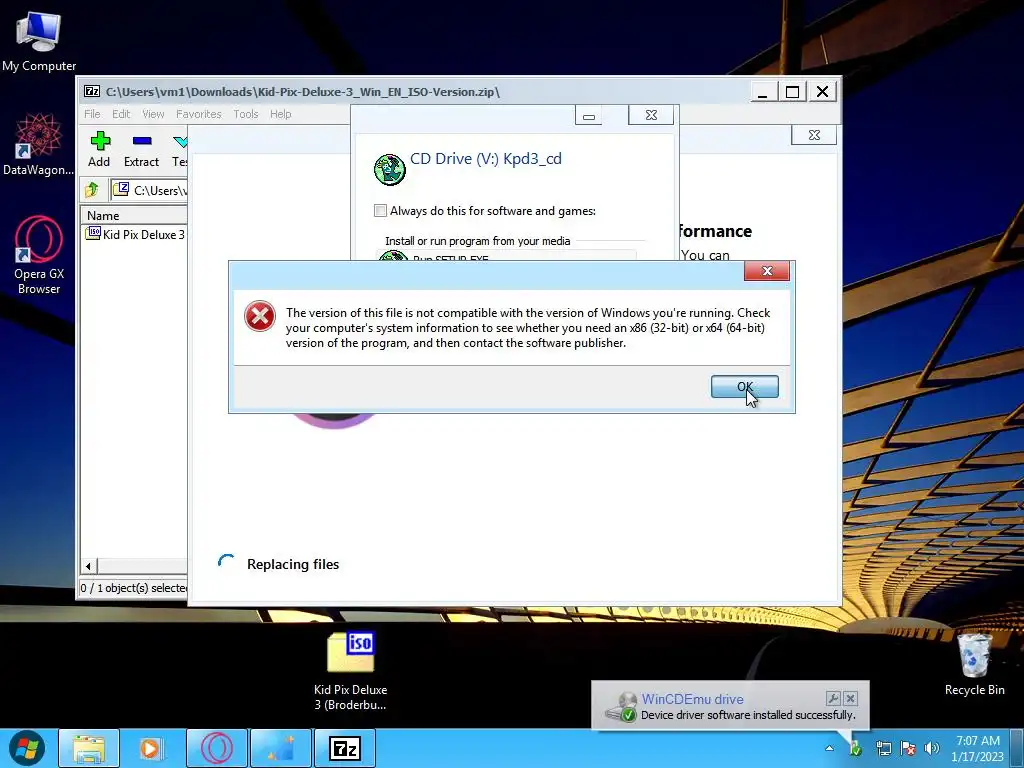This screenshot has width=1024, height=768.
Task: Close the error dialog with red X
Action: [767, 271]
